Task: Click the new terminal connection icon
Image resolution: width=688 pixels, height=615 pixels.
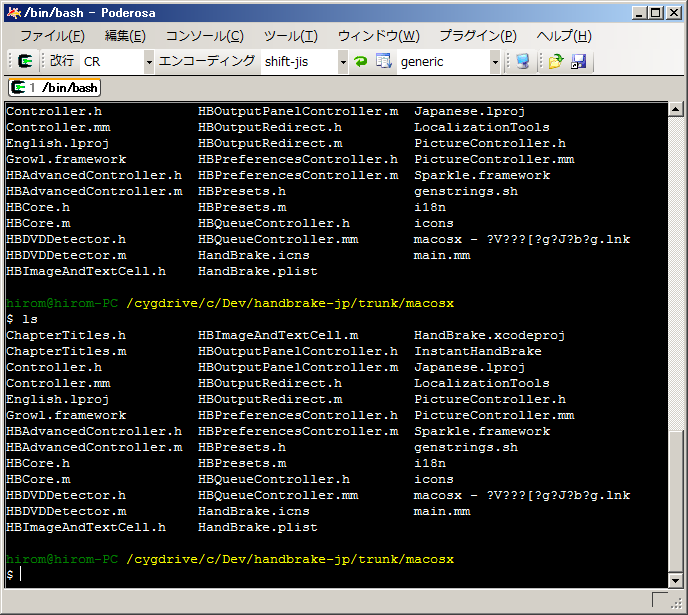Action: [25, 62]
